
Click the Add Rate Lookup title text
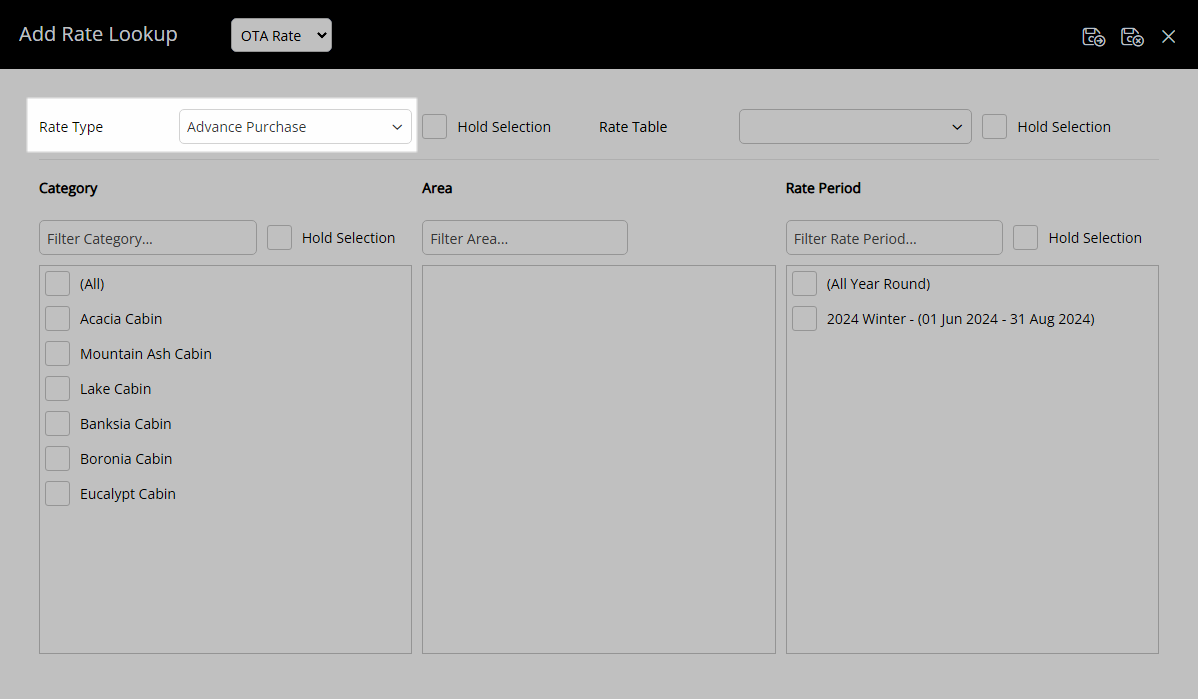98,34
